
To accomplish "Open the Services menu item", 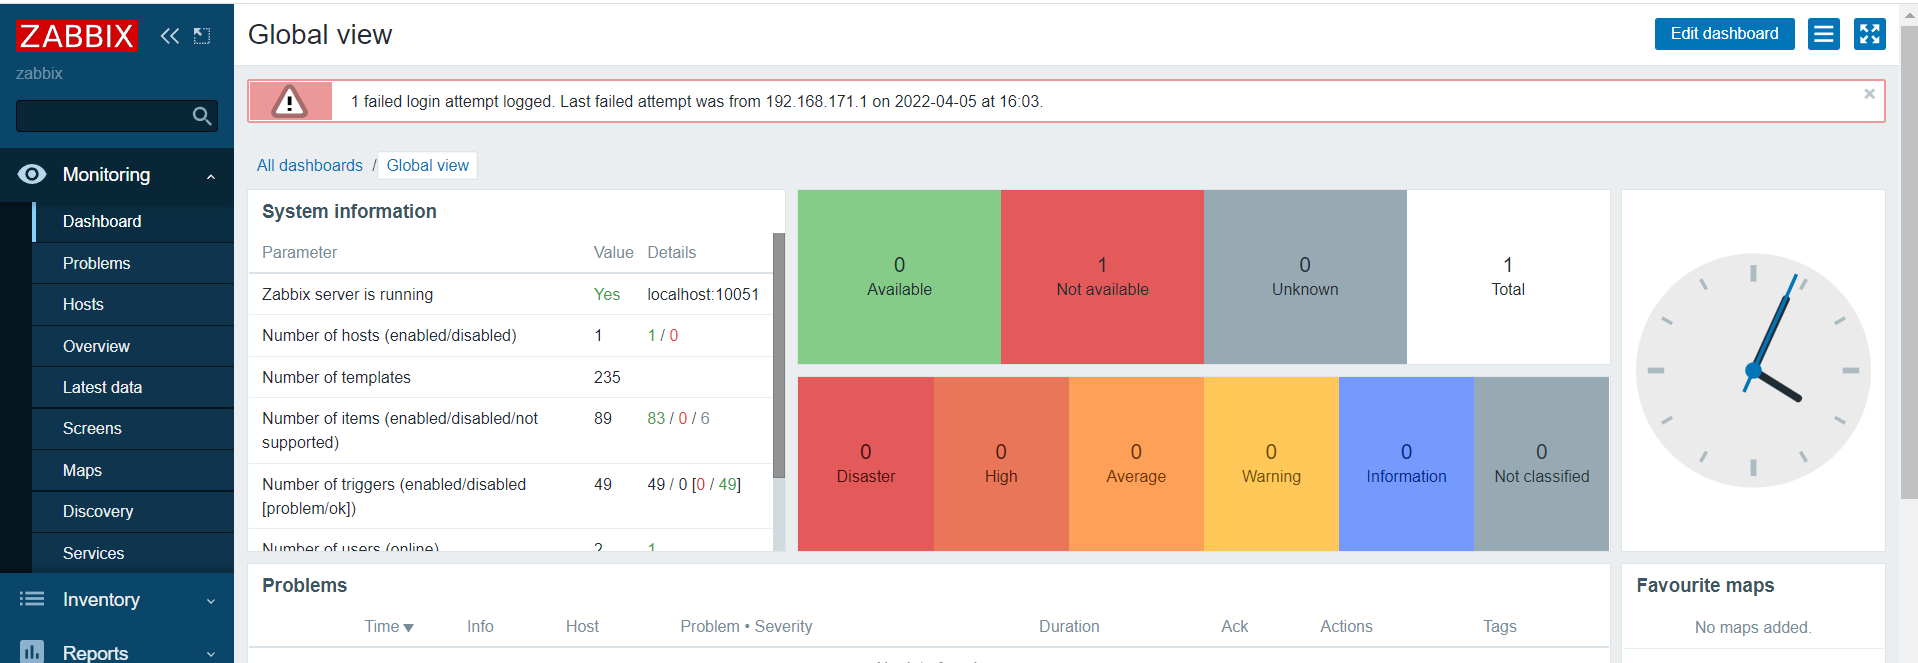I will pyautogui.click(x=134, y=553).
